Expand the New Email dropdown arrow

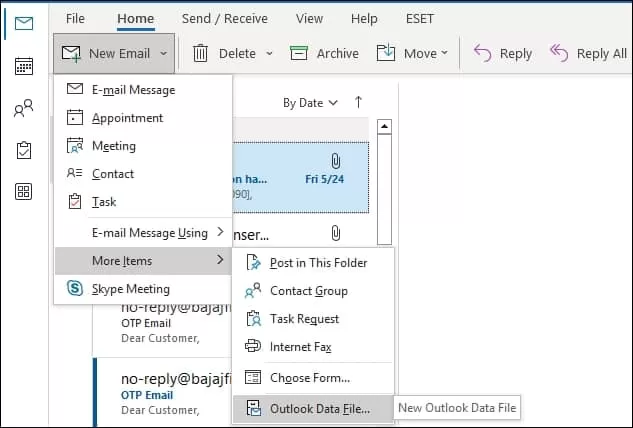[x=163, y=53]
